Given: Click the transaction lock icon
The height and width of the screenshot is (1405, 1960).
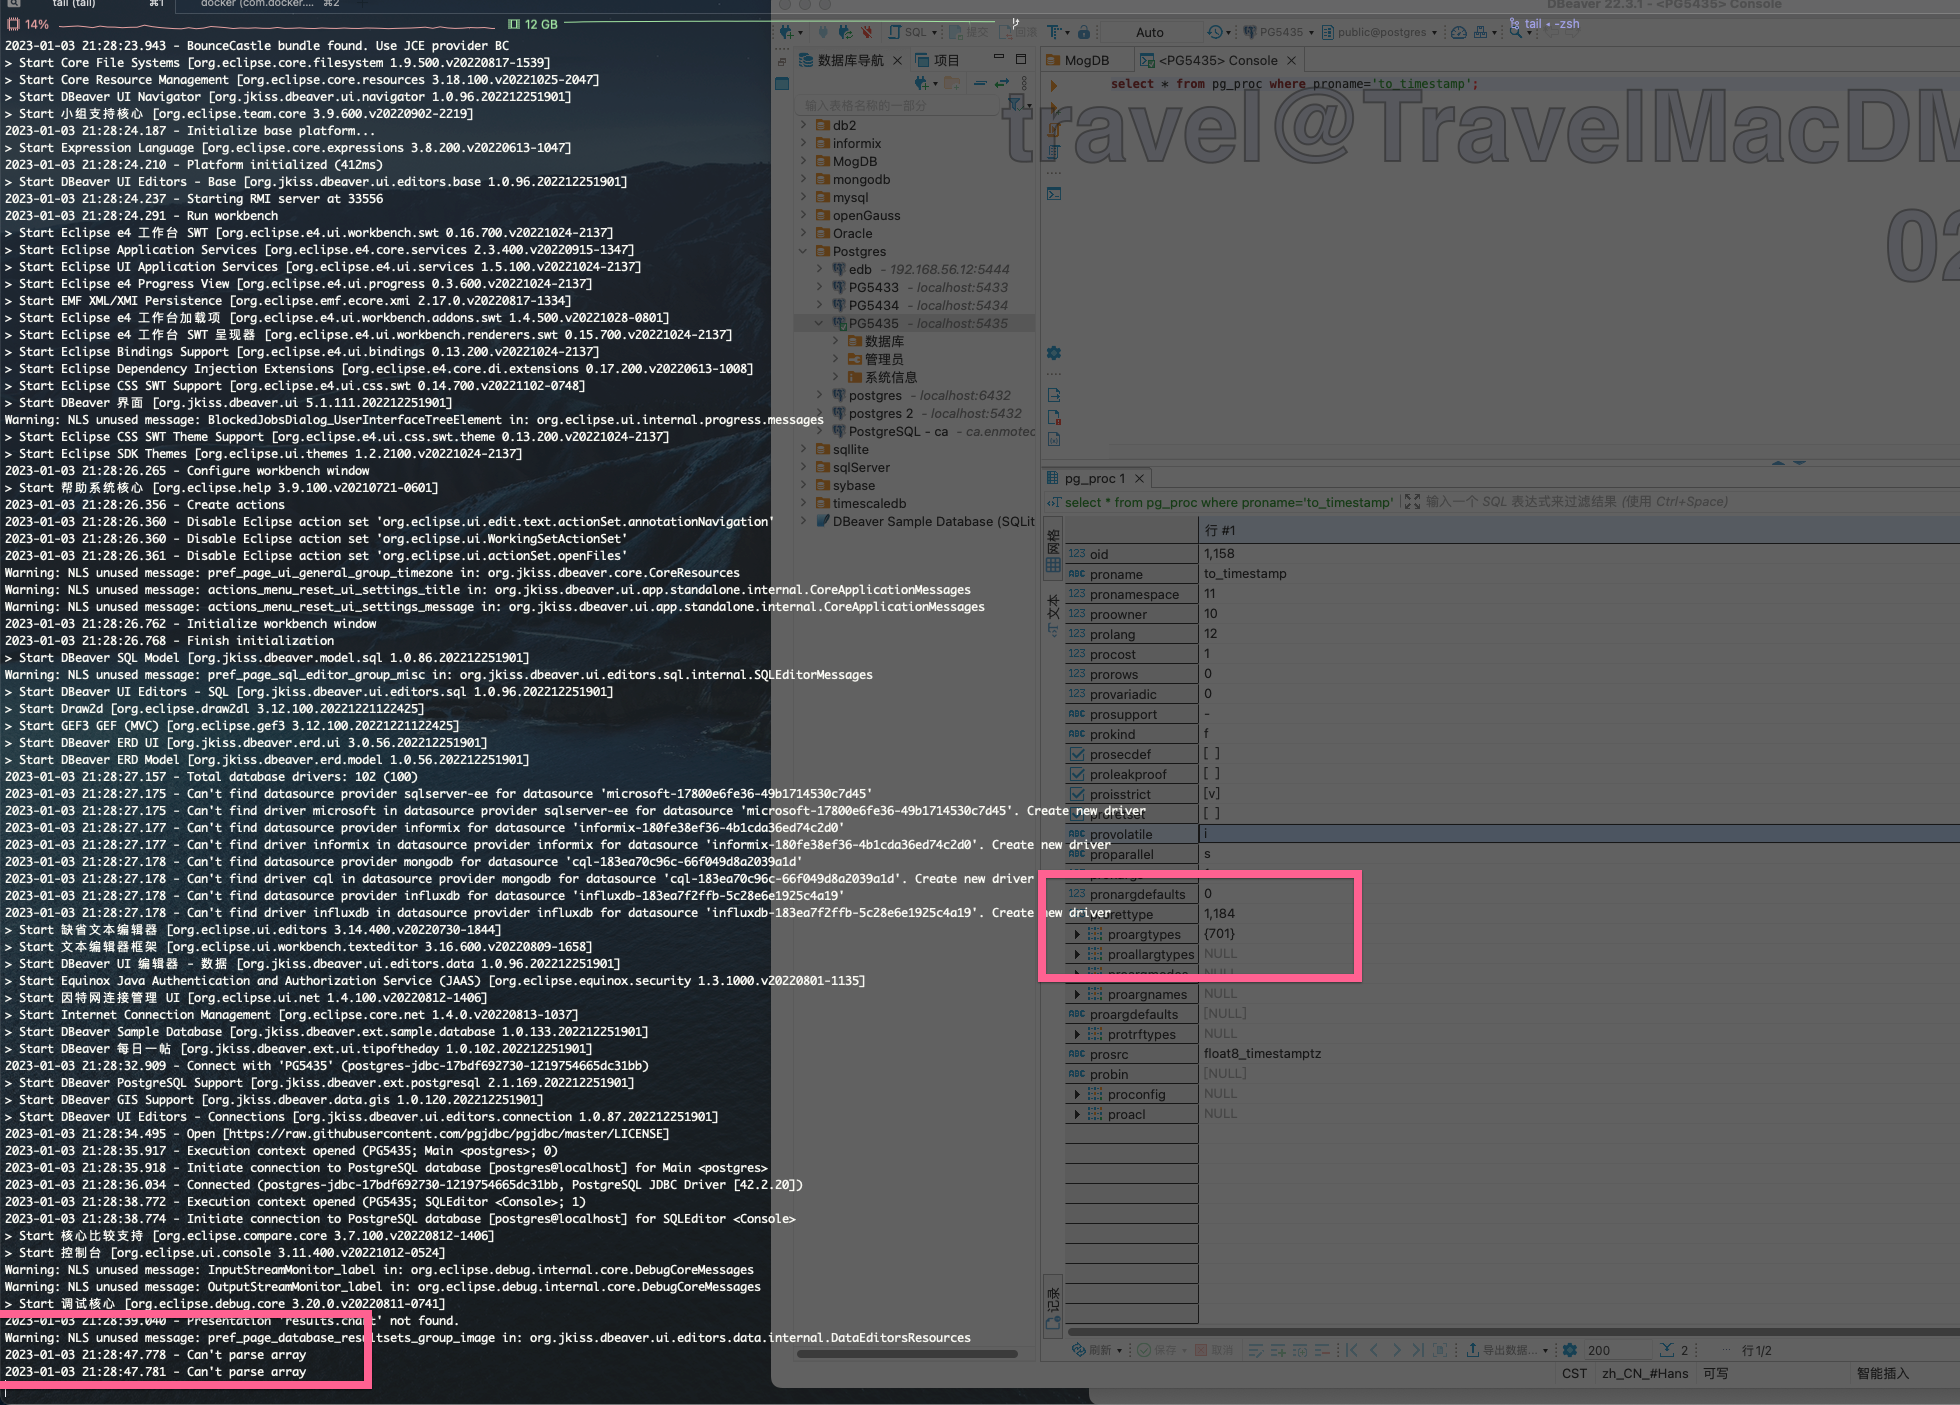Looking at the screenshot, I should pyautogui.click(x=1083, y=32).
